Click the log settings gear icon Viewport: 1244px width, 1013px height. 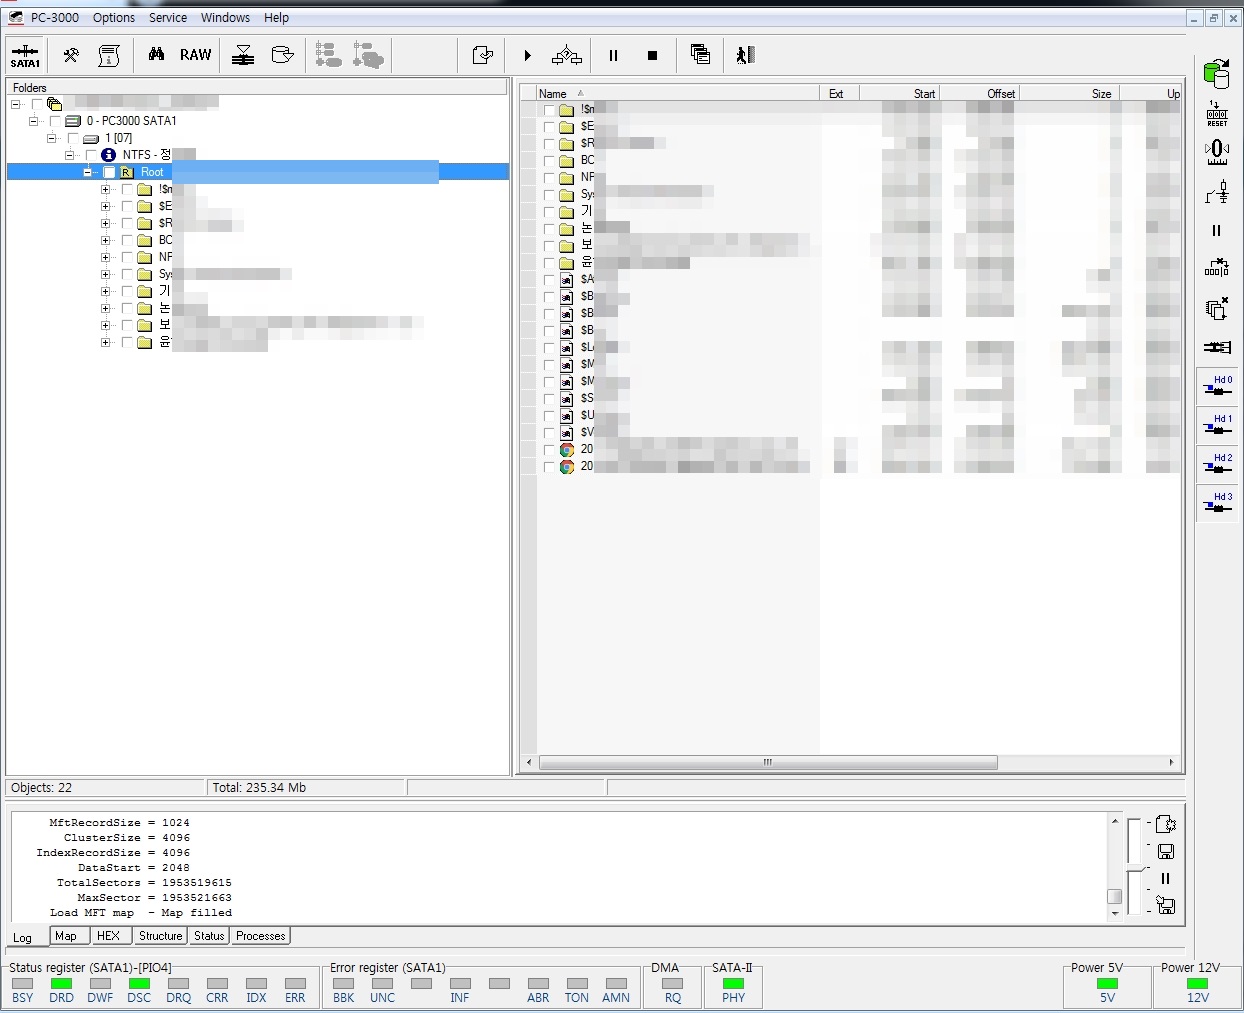point(1165,824)
